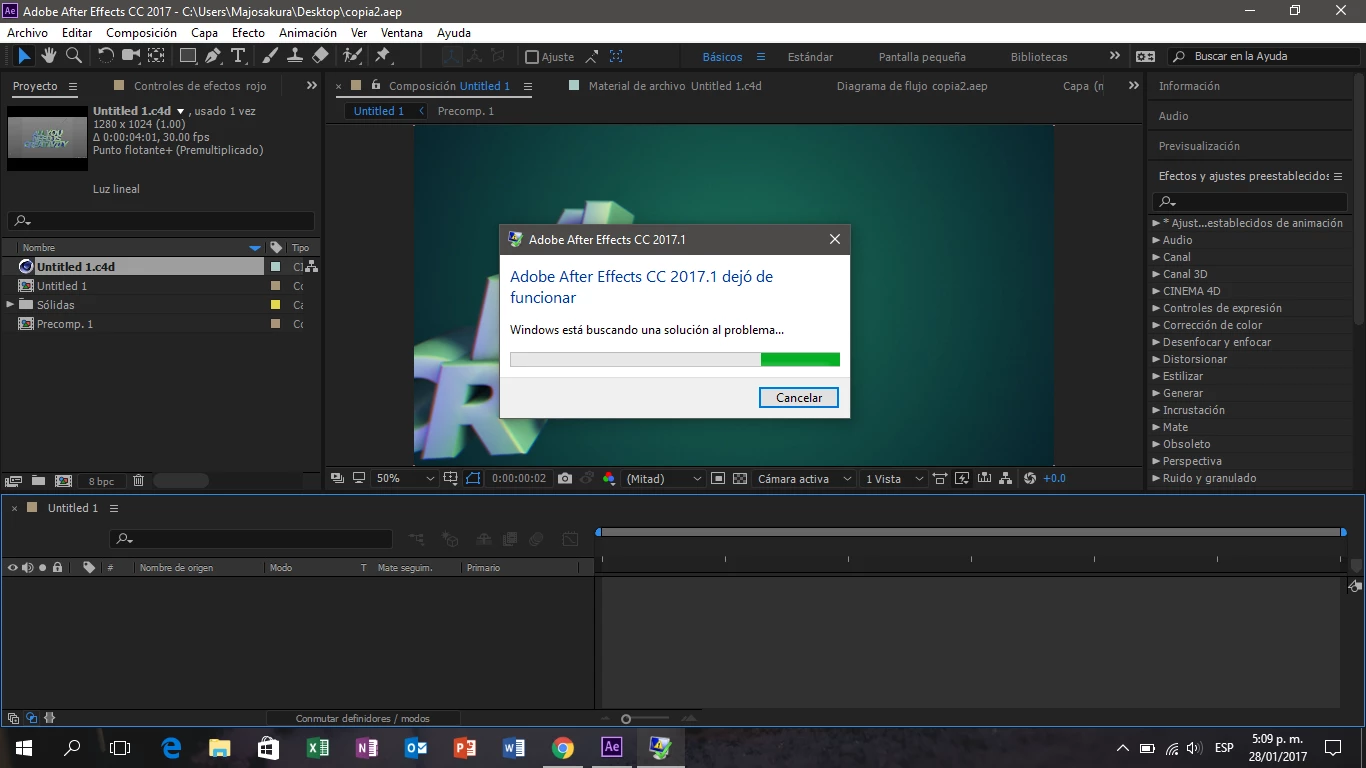
Task: Select the Clone Stamp tool
Action: (295, 56)
